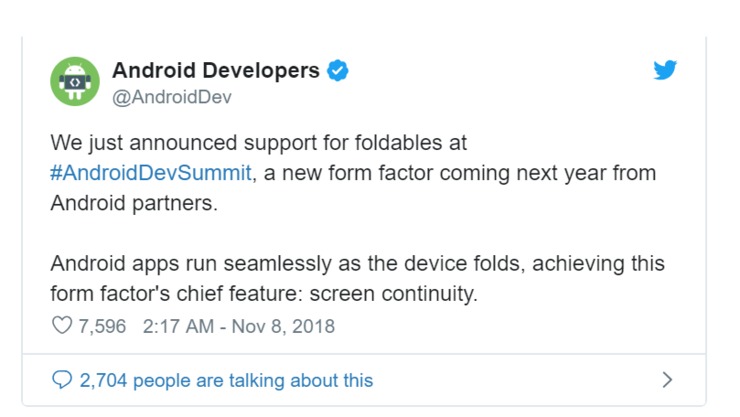Open the Android Developers display name
The width and height of the screenshot is (740, 417).
point(216,70)
